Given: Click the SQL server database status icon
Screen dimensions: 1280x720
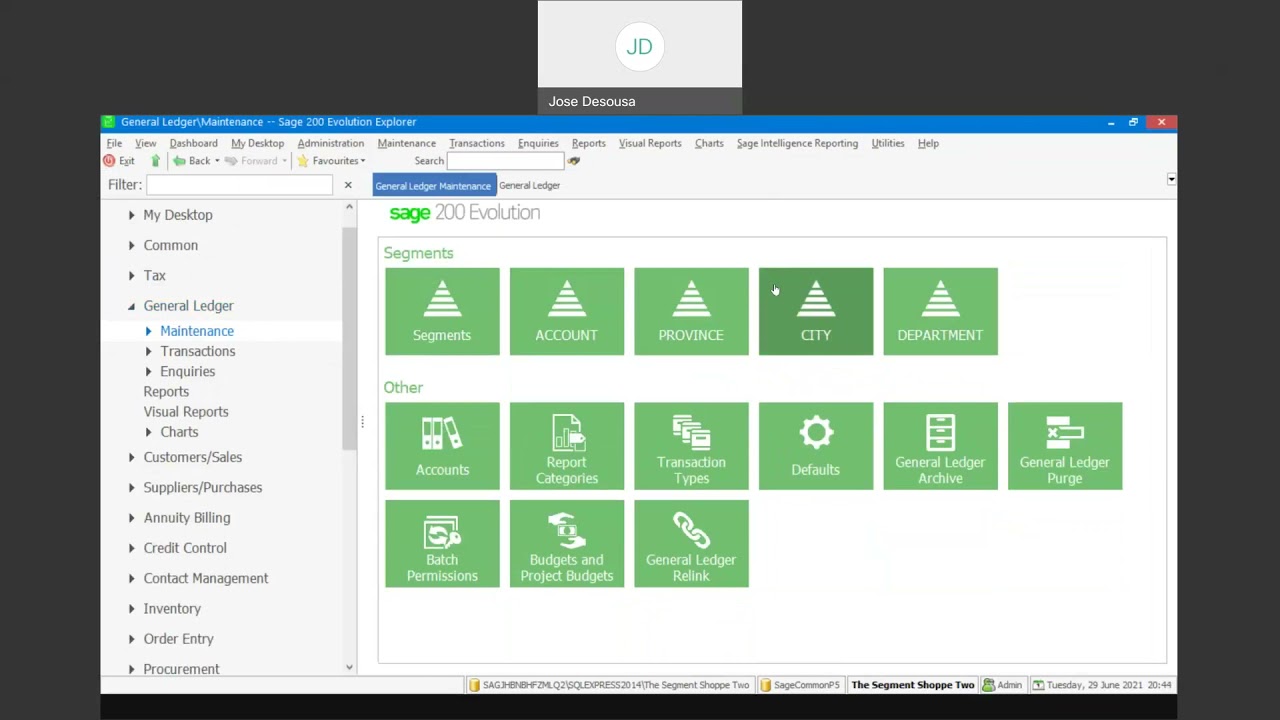Looking at the screenshot, I should pyautogui.click(x=475, y=685).
